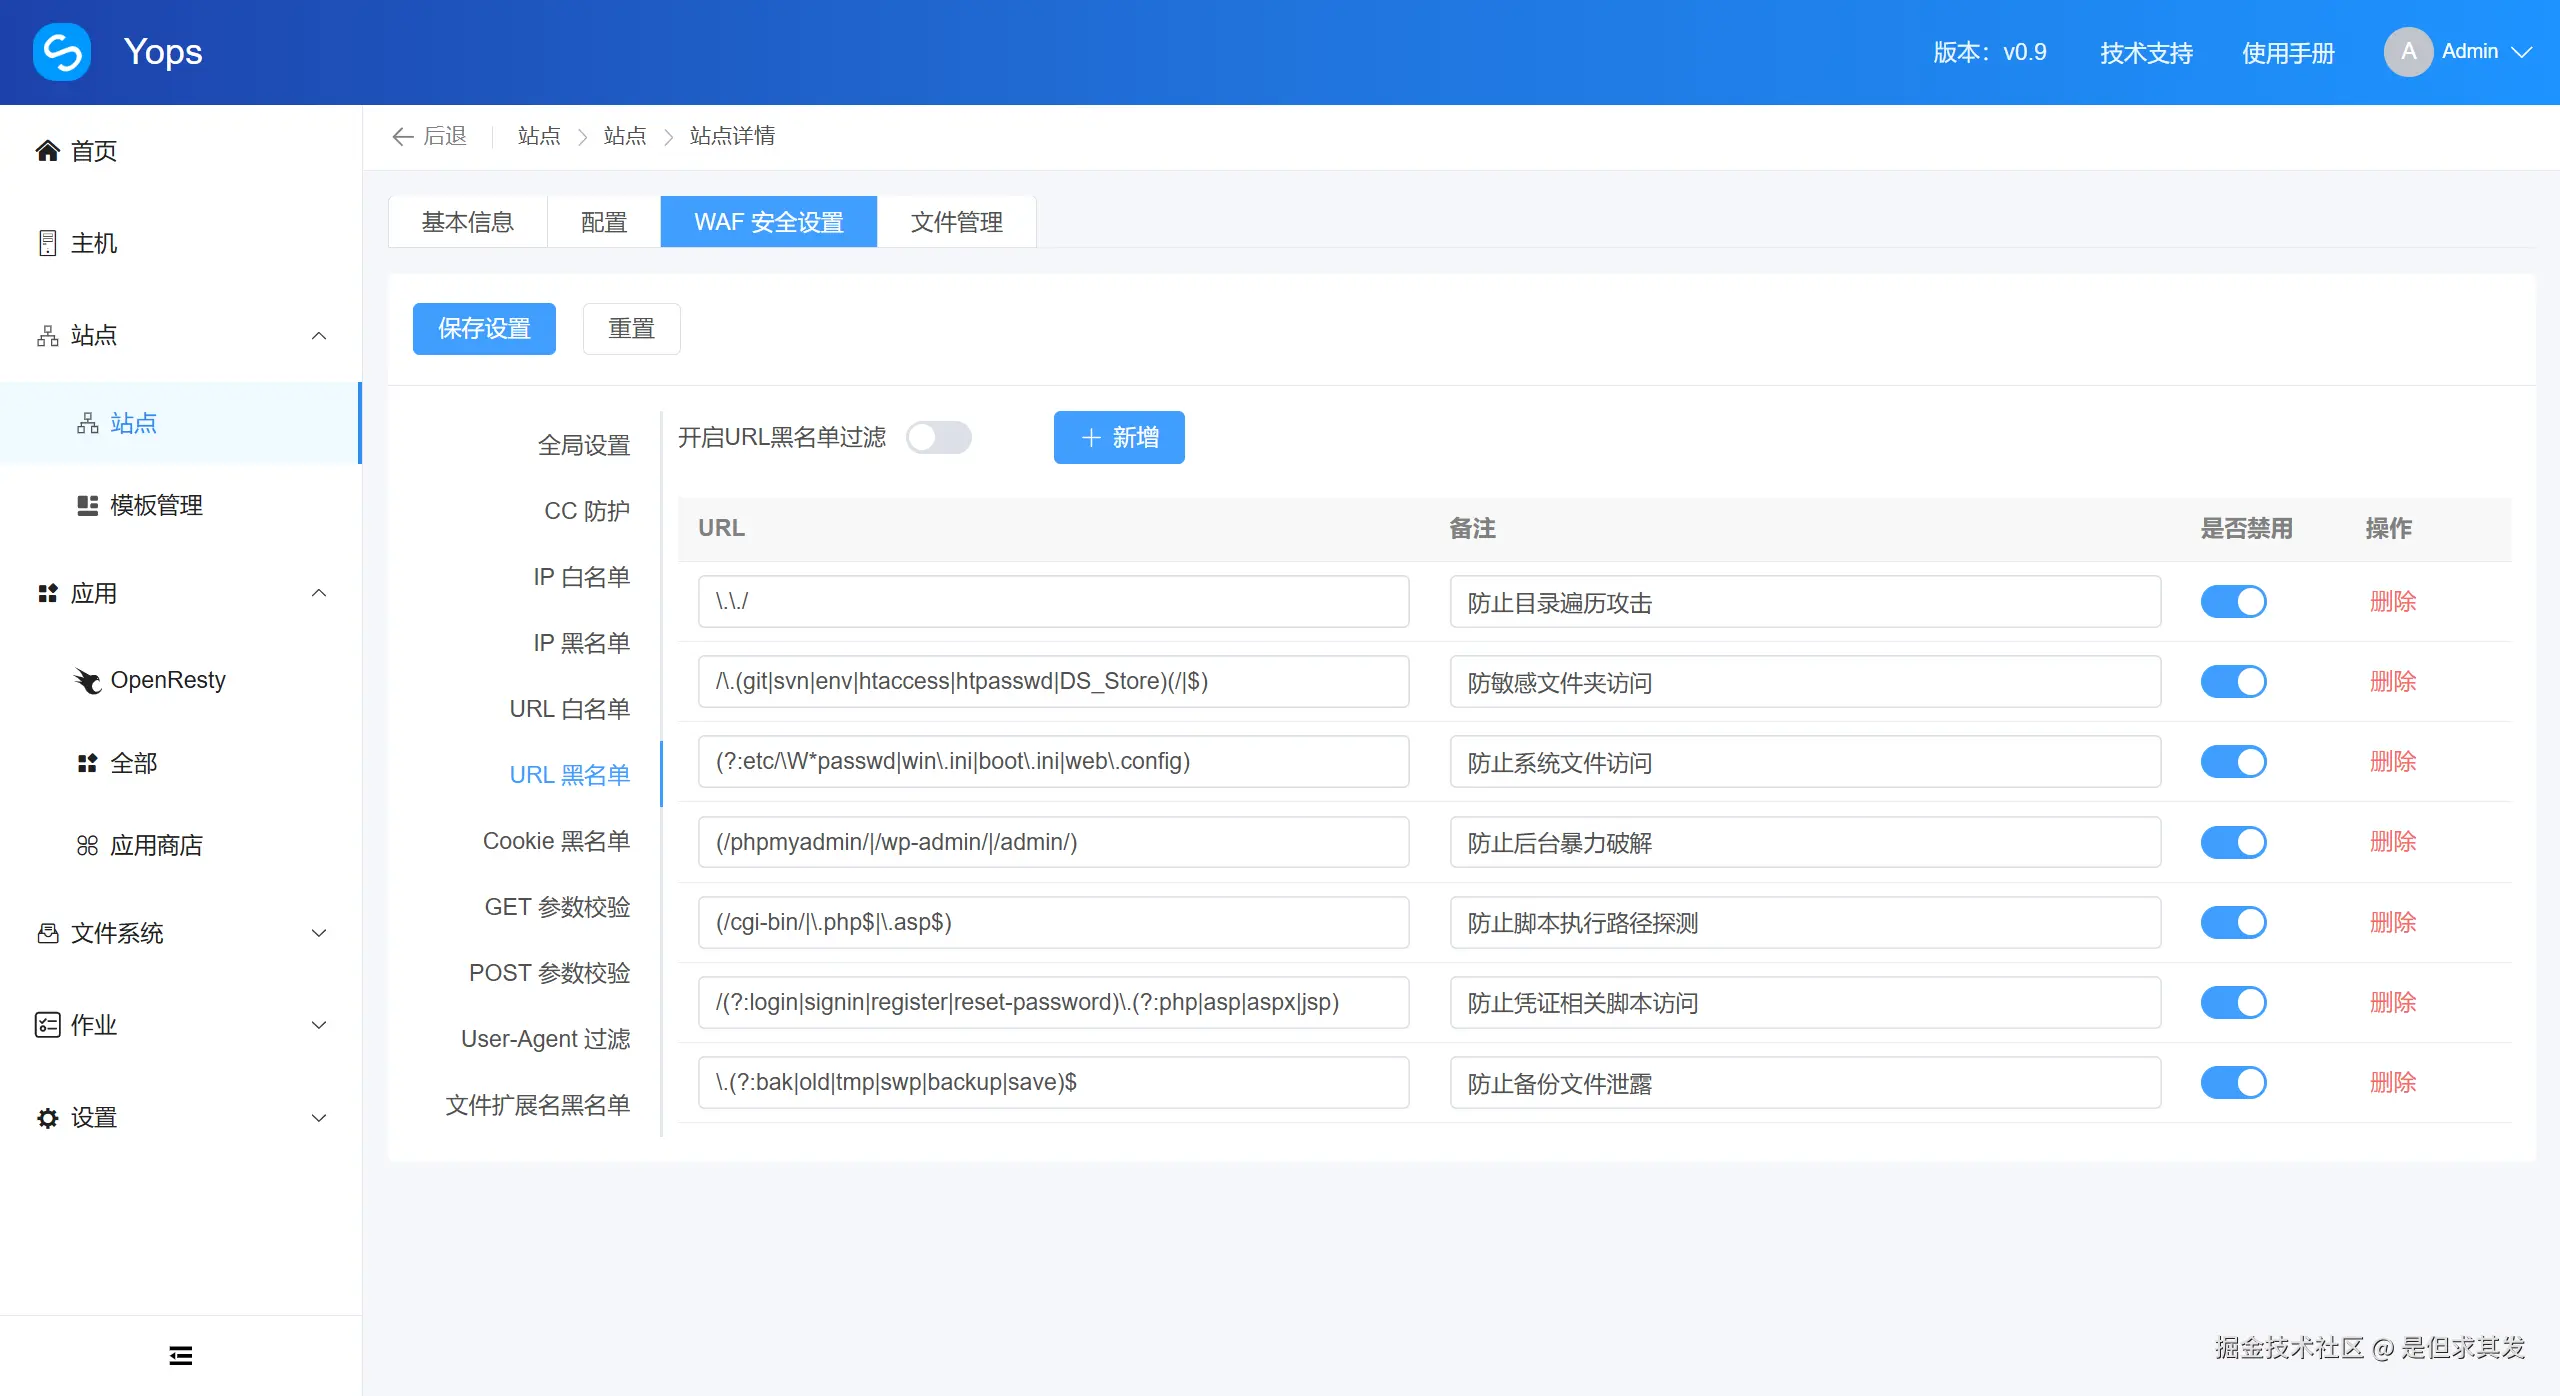The height and width of the screenshot is (1396, 2560).
Task: Click the host icon beside 主机
Action: coord(47,243)
